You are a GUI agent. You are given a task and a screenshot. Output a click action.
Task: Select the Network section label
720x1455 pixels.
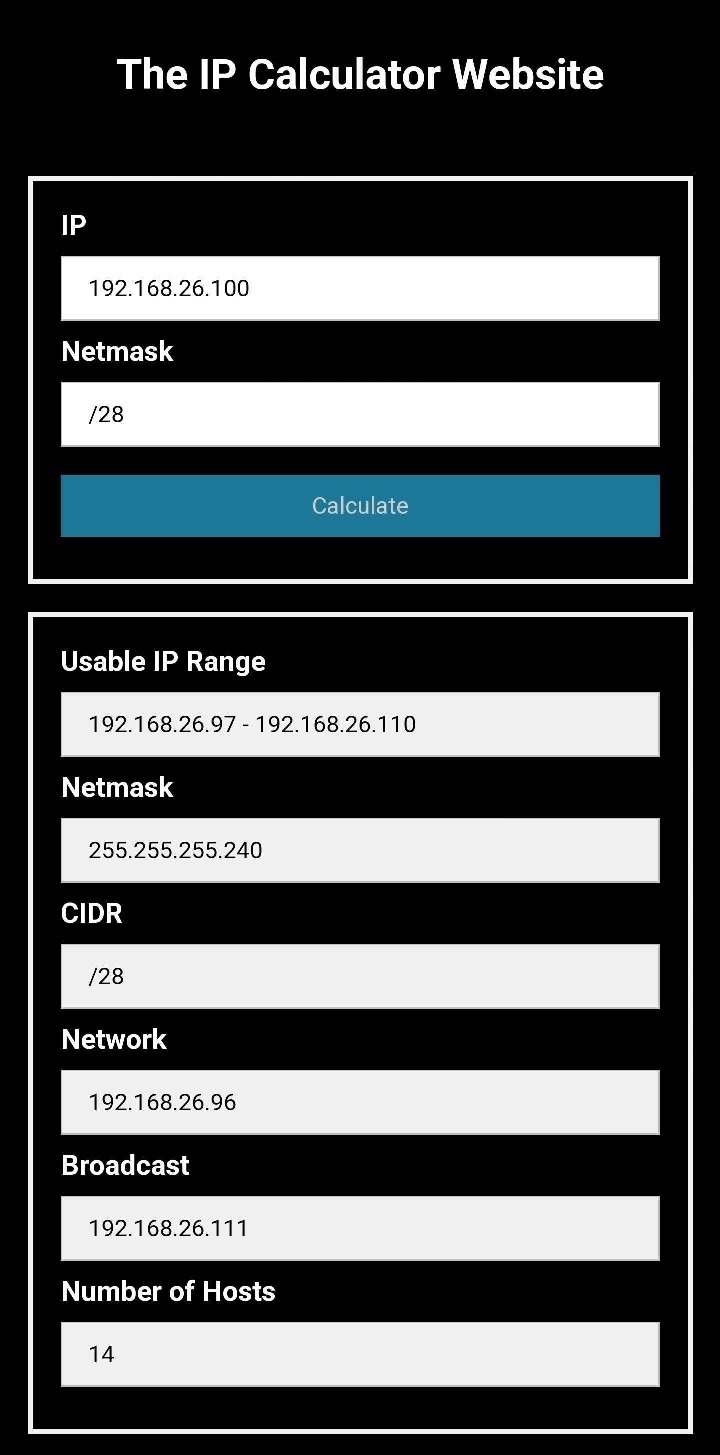click(114, 1039)
